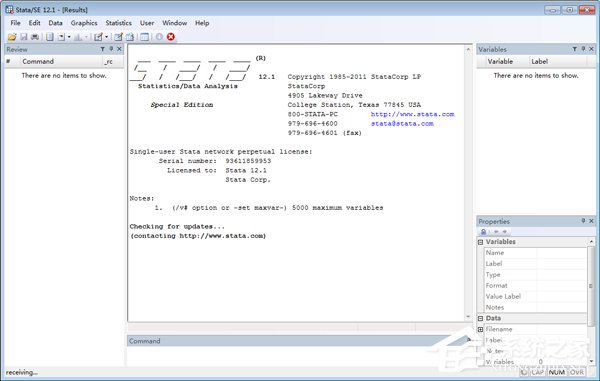
Task: Click the red Break button
Action: (x=171, y=37)
